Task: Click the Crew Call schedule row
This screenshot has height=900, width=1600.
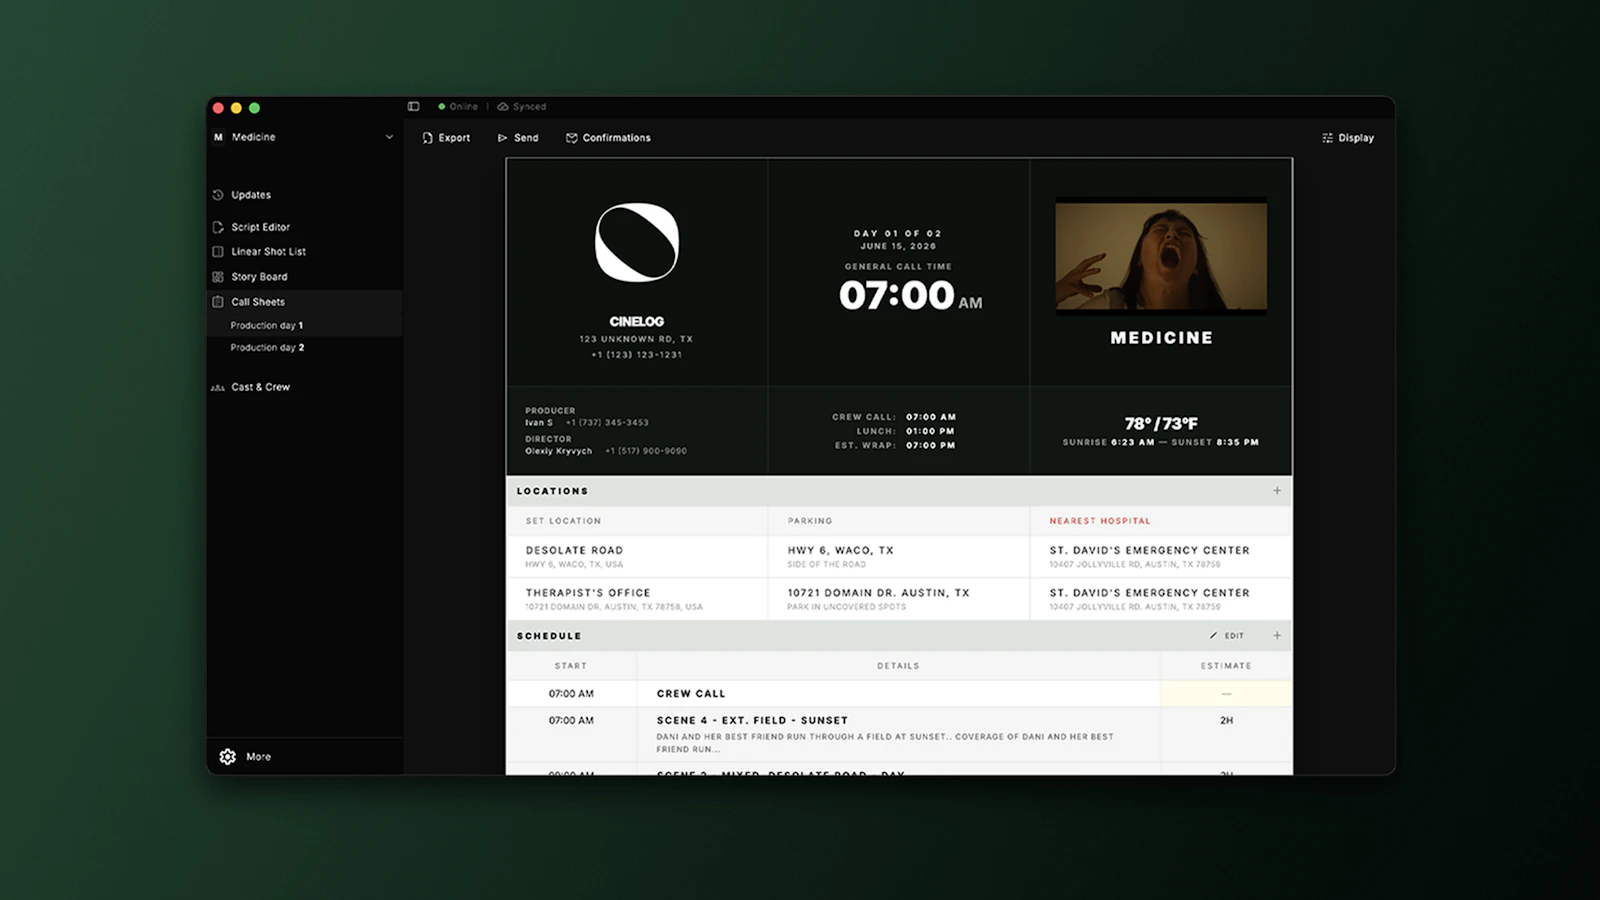Action: 899,693
